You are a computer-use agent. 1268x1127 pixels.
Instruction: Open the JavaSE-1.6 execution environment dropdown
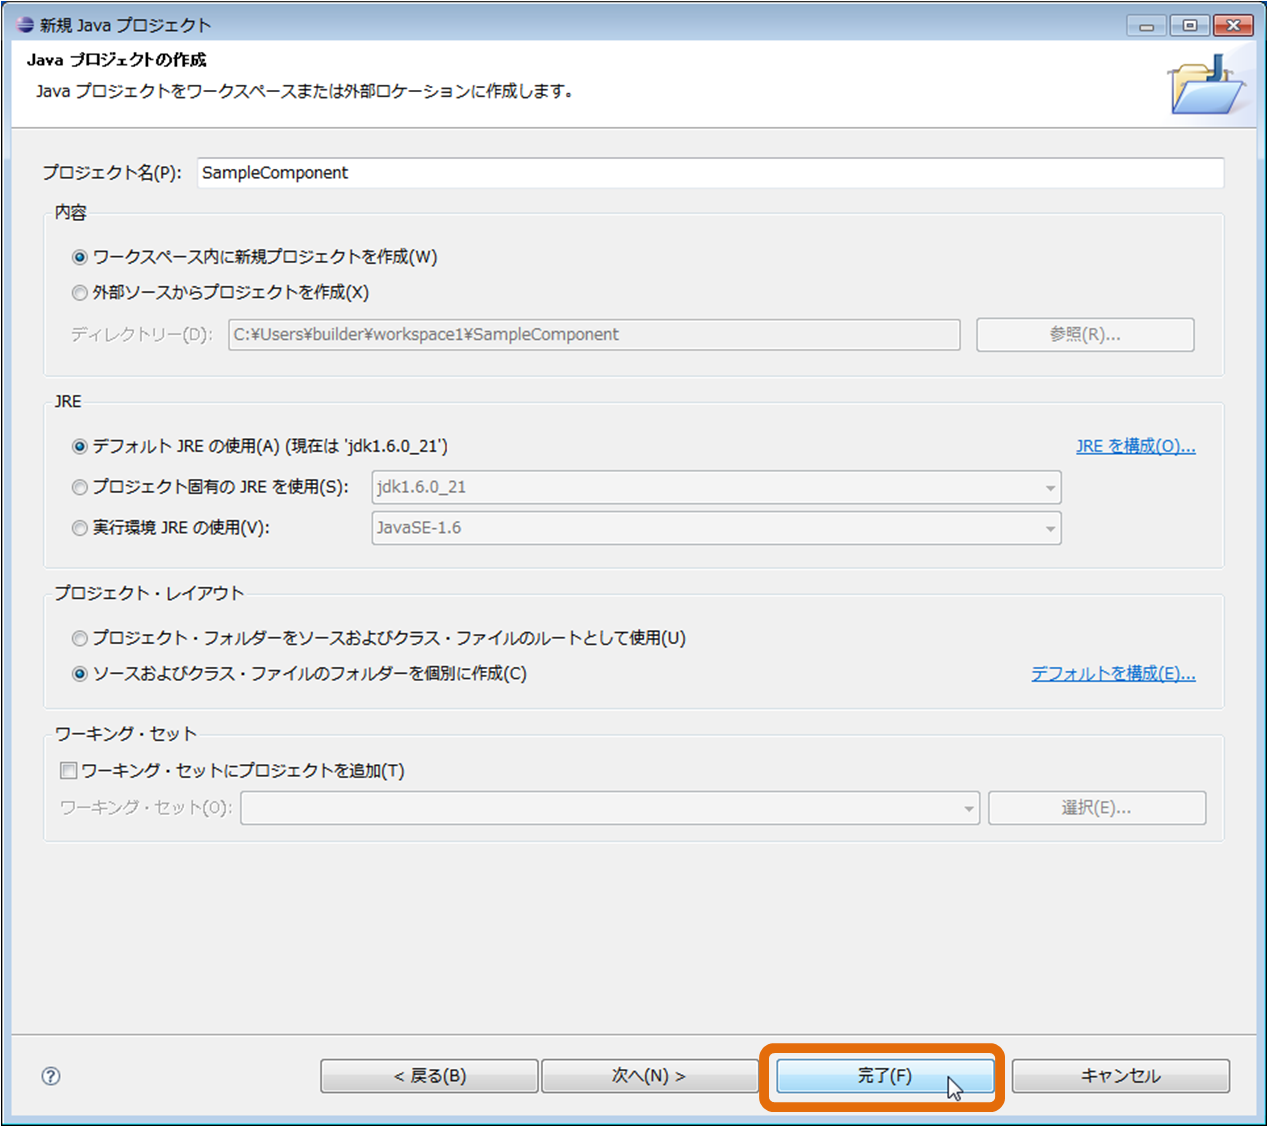click(716, 528)
